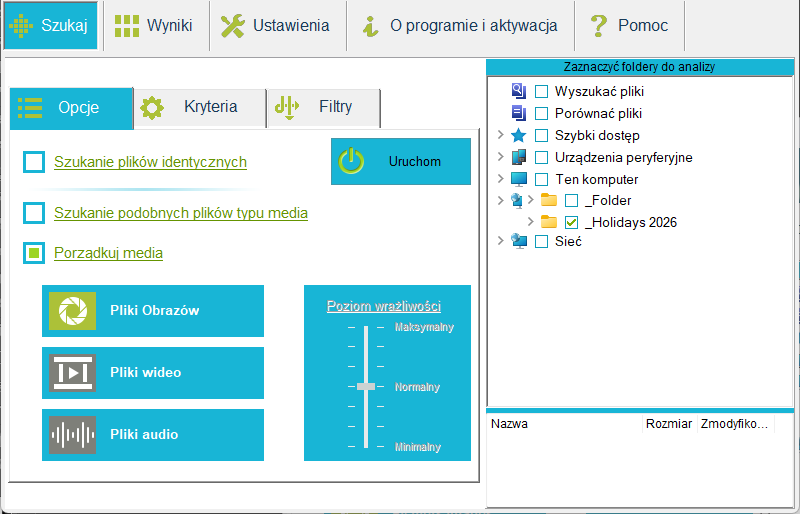Click the network globe icon beside _Folder

(x=517, y=200)
